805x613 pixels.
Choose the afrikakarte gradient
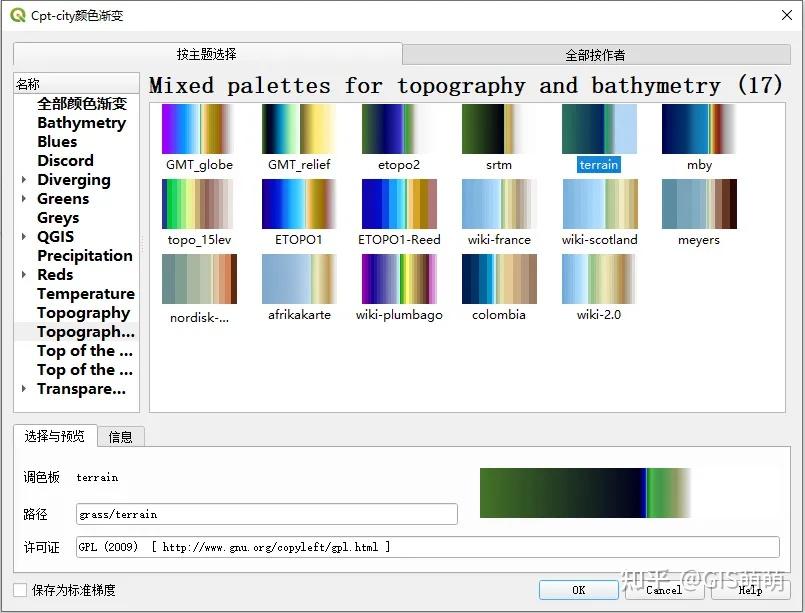pyautogui.click(x=299, y=279)
